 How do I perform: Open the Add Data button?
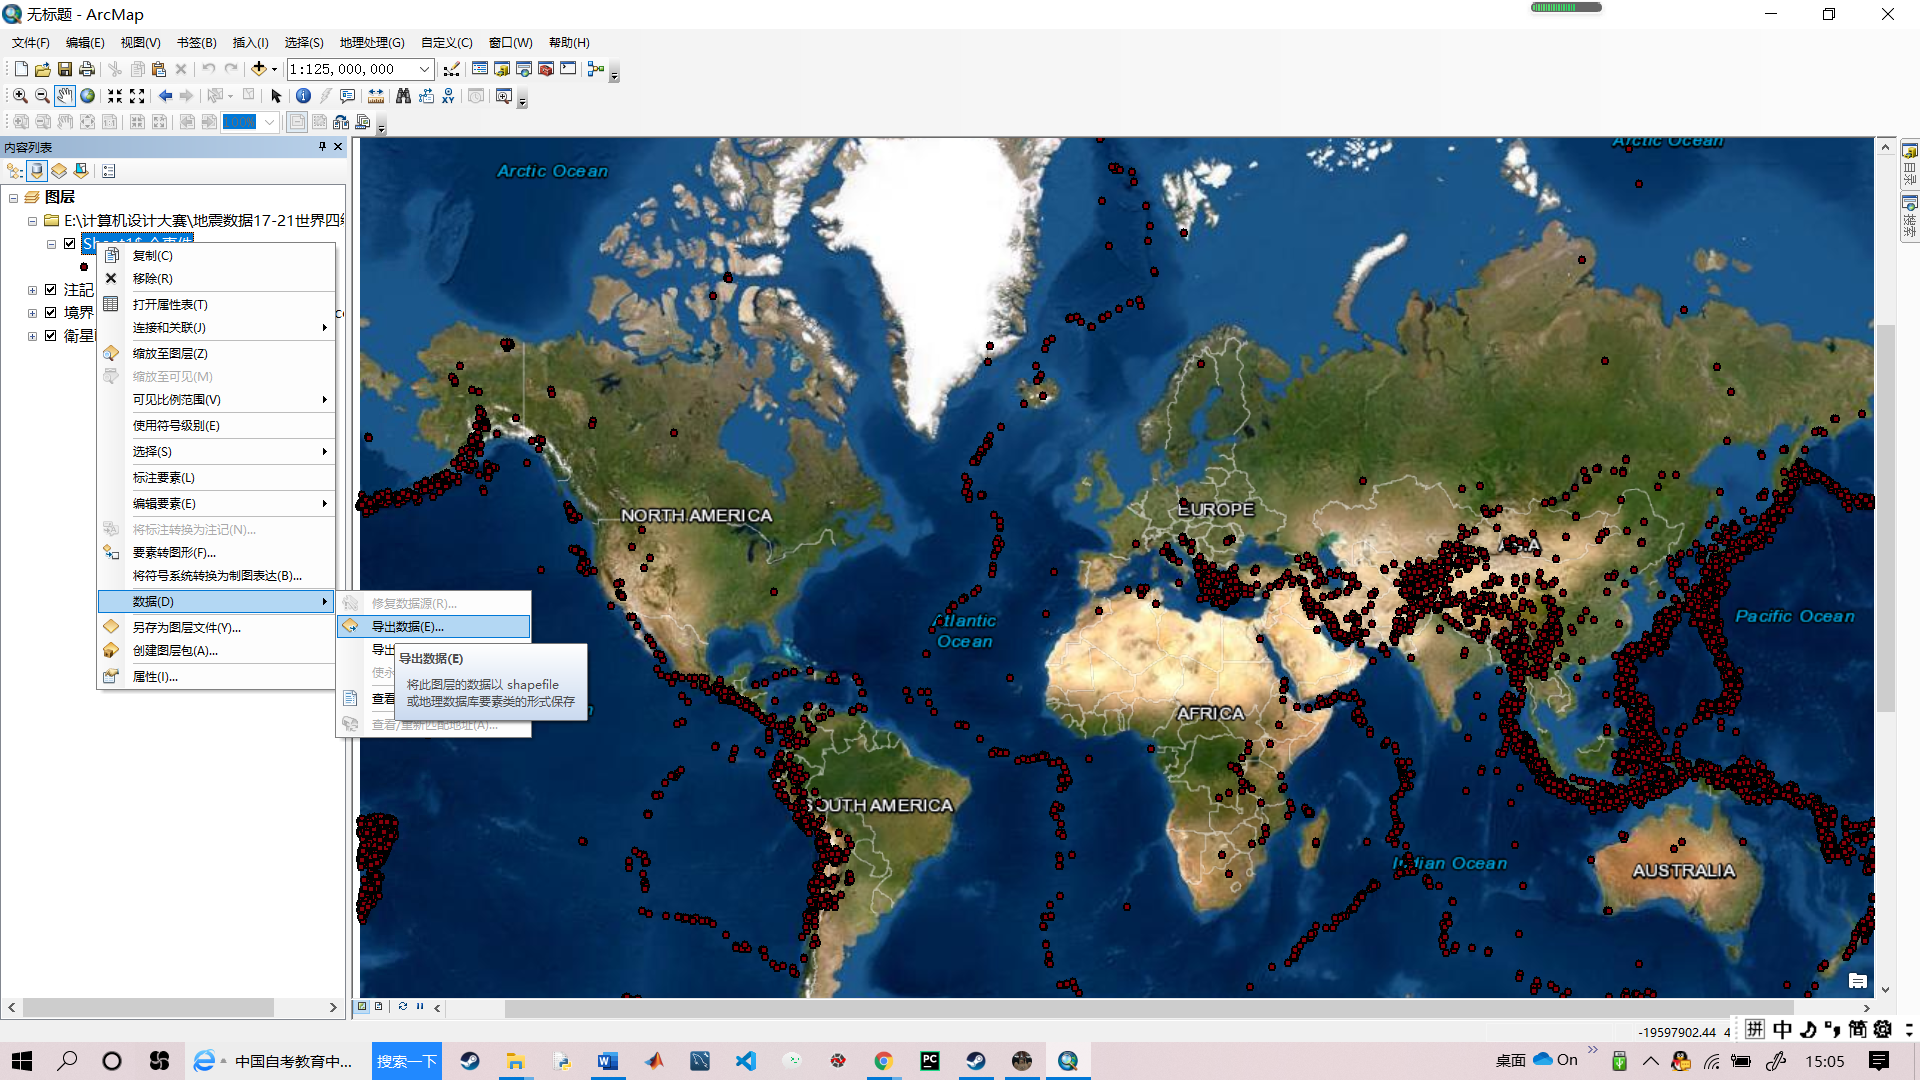coord(258,69)
